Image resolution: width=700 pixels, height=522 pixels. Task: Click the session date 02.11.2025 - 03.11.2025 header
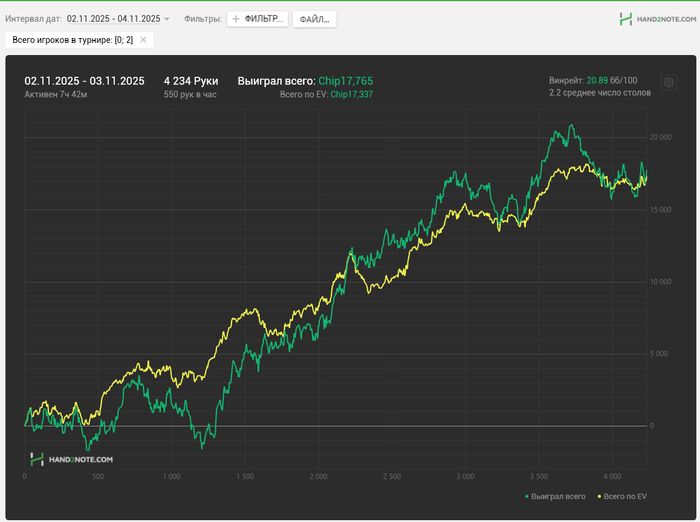[x=84, y=81]
